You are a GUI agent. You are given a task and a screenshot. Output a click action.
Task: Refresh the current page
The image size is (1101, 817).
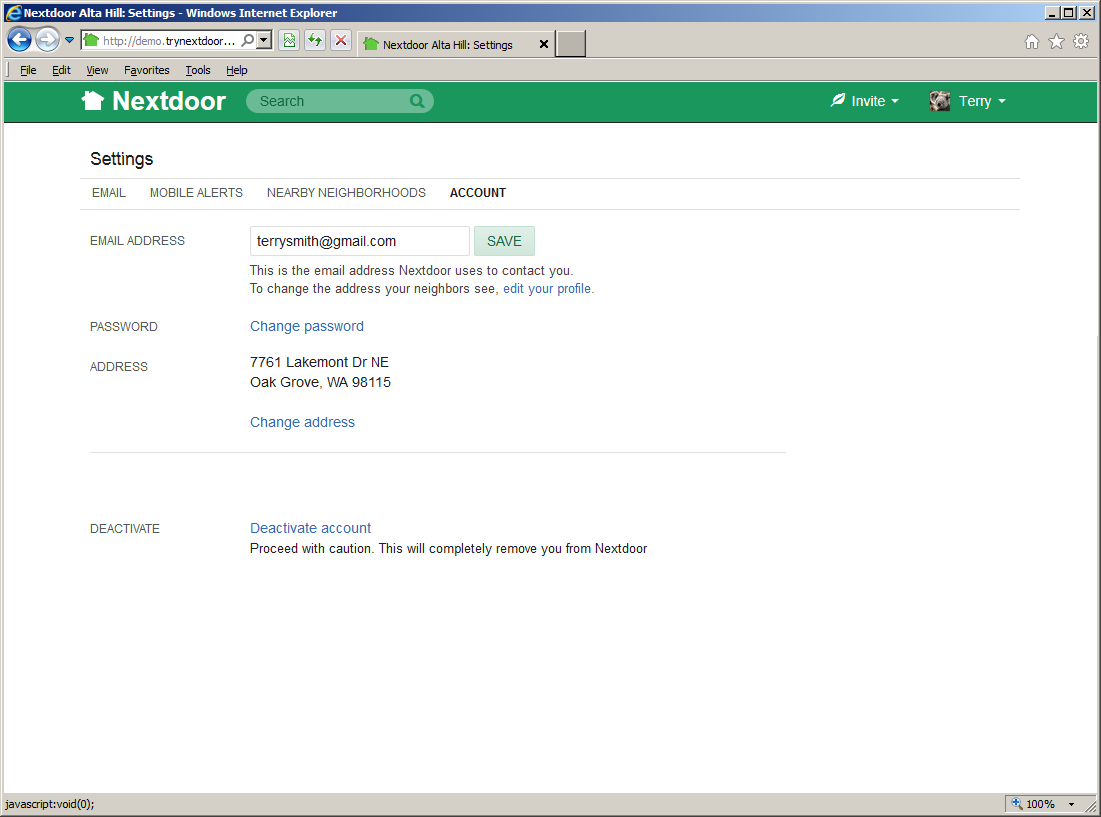(314, 40)
